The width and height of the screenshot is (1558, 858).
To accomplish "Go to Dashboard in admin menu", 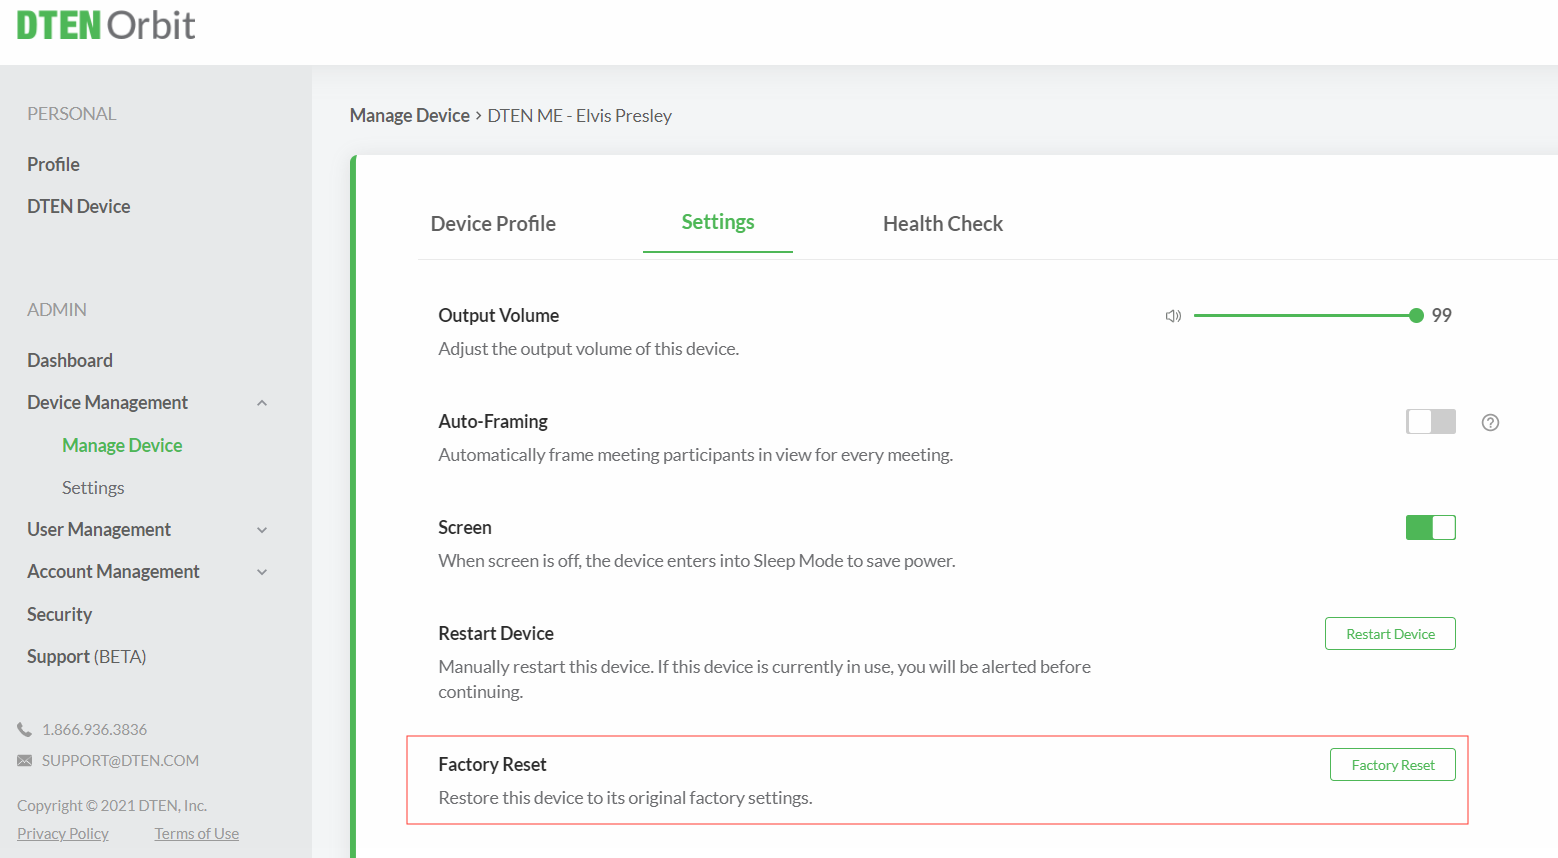I will point(70,360).
